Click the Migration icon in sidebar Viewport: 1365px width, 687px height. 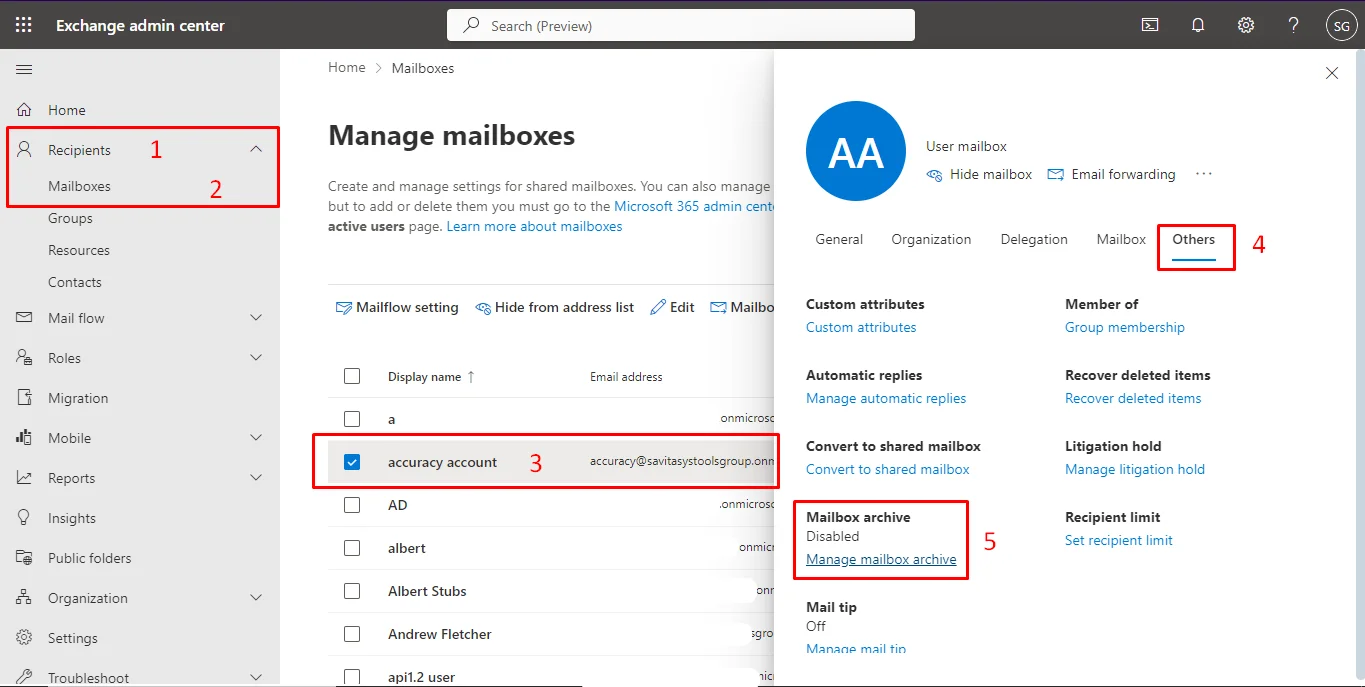pyautogui.click(x=25, y=398)
